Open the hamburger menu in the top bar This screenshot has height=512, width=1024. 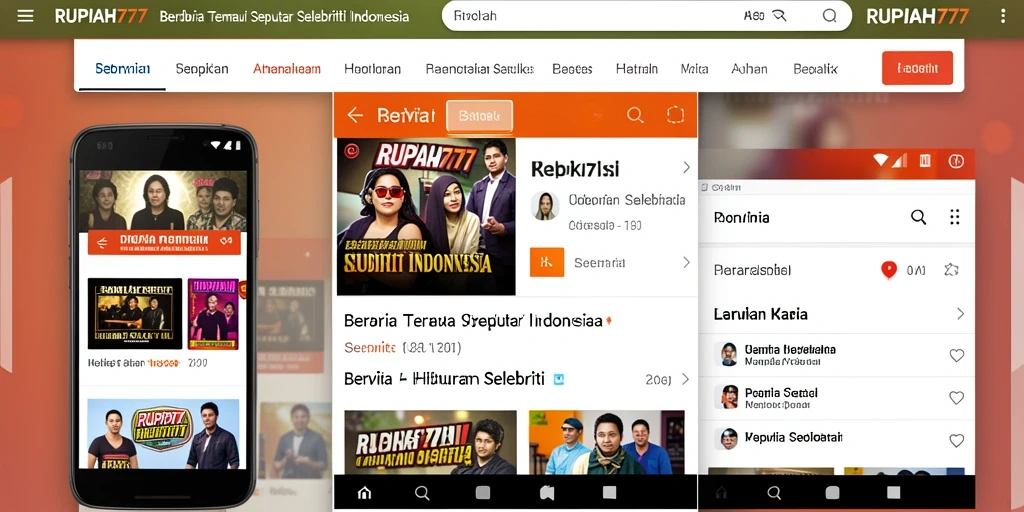click(x=25, y=16)
